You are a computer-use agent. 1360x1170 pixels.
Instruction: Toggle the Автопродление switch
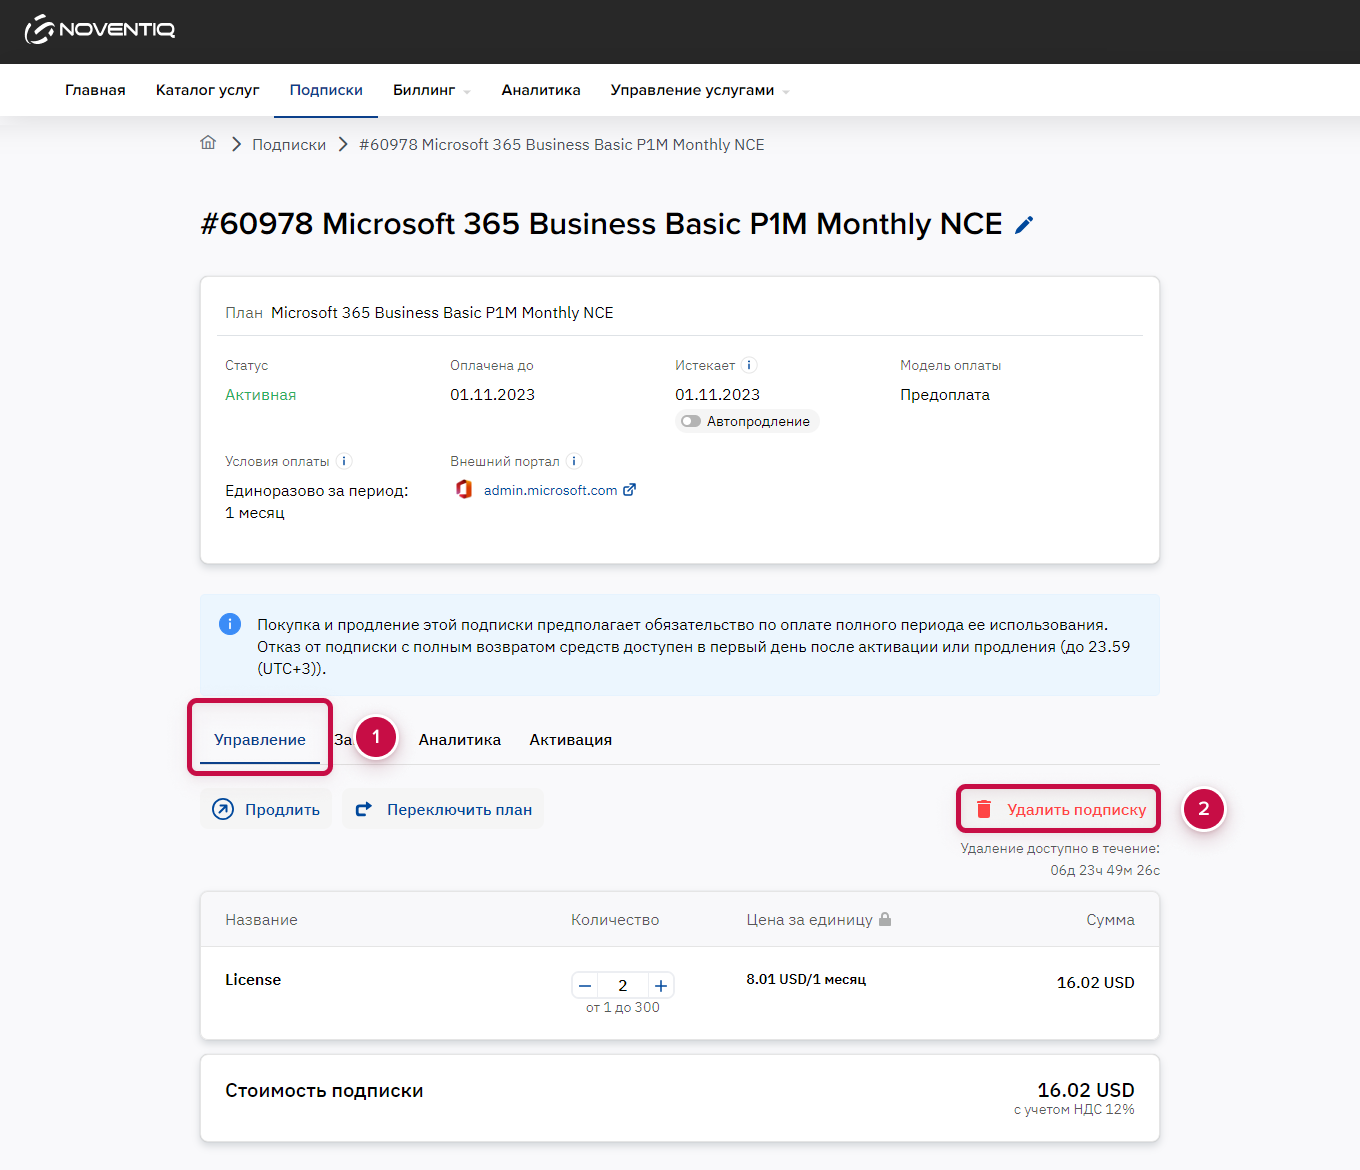point(691,421)
